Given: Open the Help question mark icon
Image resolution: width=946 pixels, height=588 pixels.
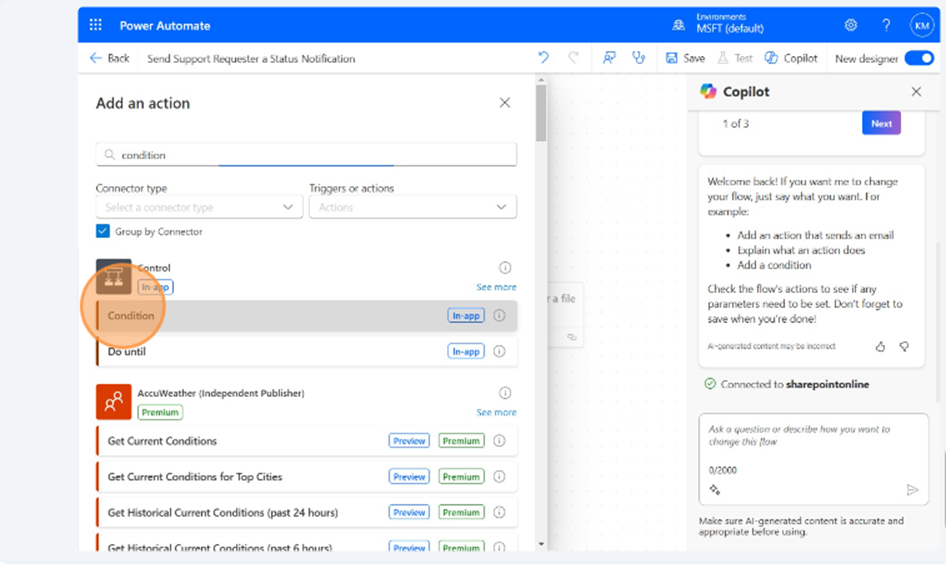Looking at the screenshot, I should [886, 25].
